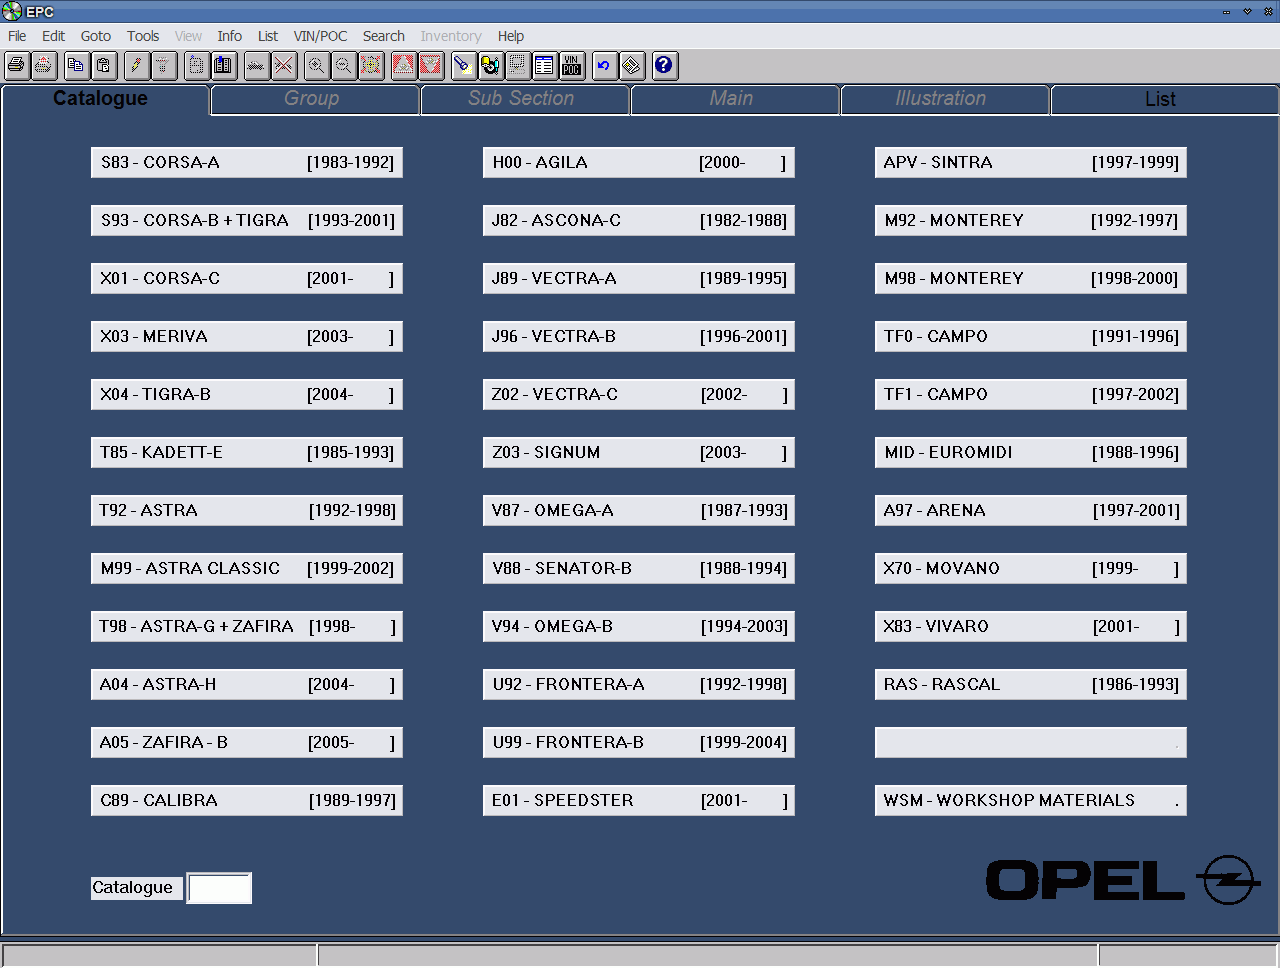Open the Search menu
1280x968 pixels.
point(384,36)
